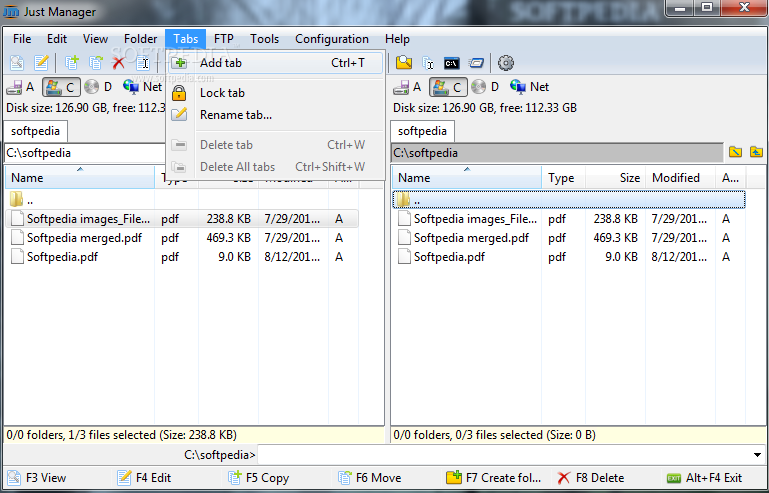Click the Run window toolbar icon
This screenshot has height=493, width=769.
(x=476, y=63)
